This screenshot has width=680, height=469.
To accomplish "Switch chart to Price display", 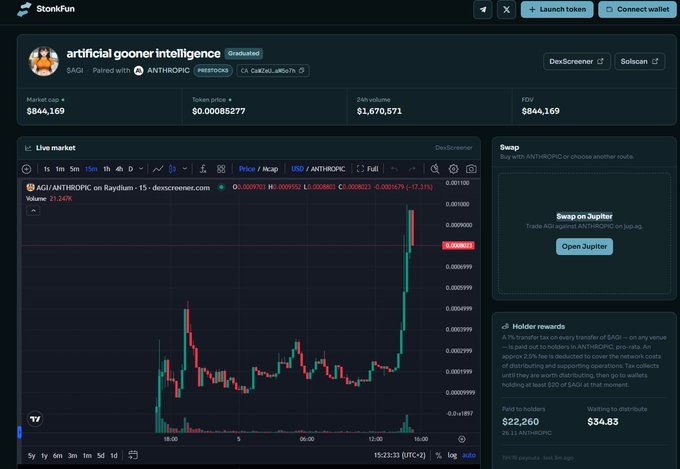I will point(247,169).
